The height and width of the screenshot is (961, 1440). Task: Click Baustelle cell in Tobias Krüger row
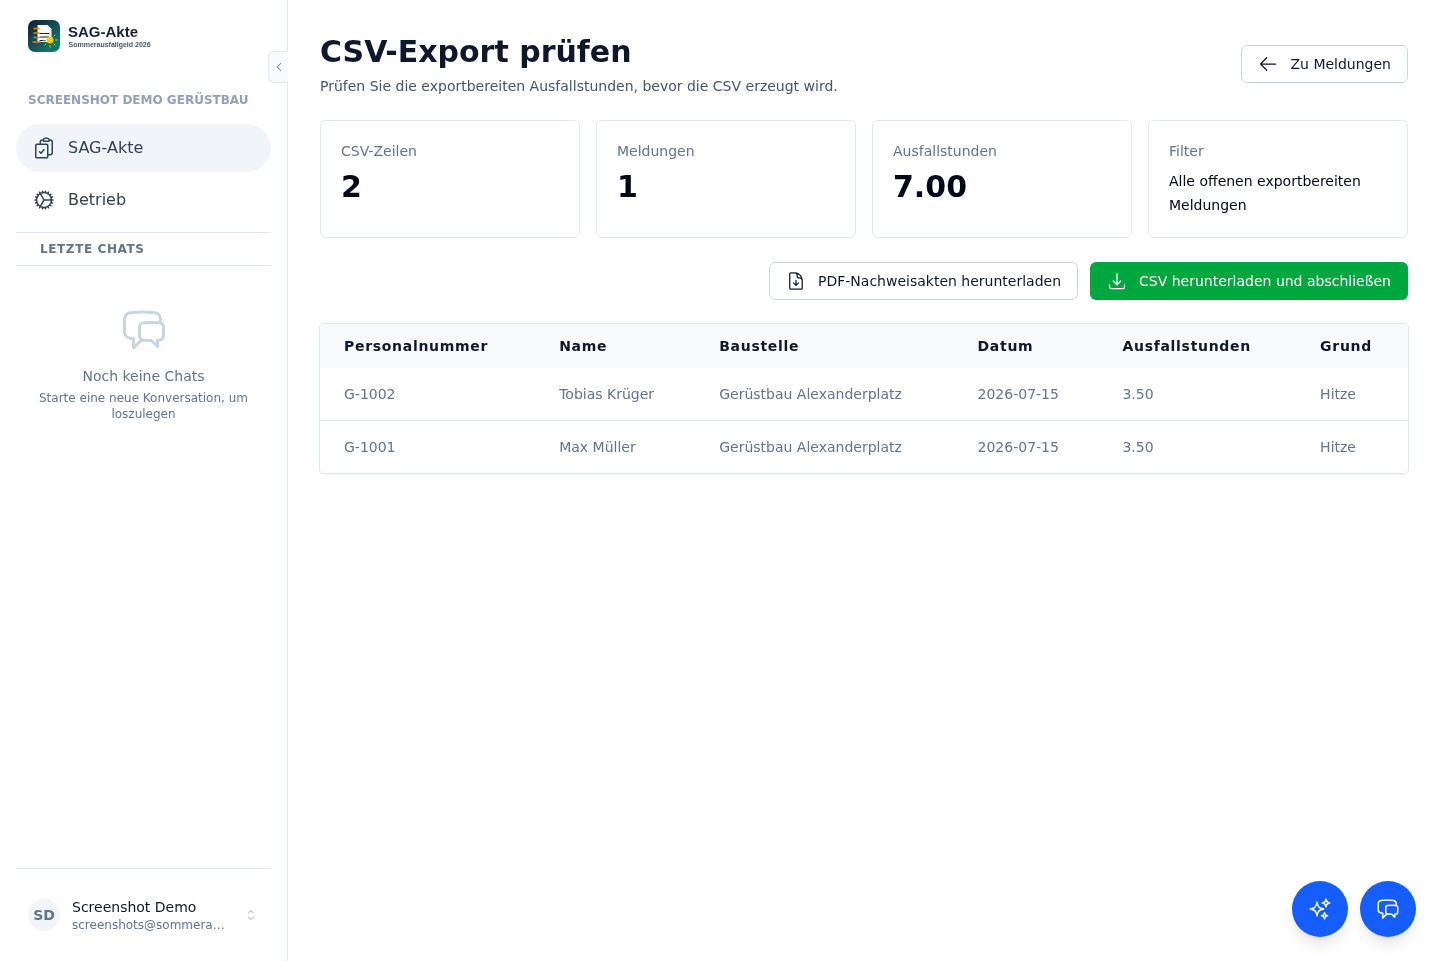[x=810, y=394]
